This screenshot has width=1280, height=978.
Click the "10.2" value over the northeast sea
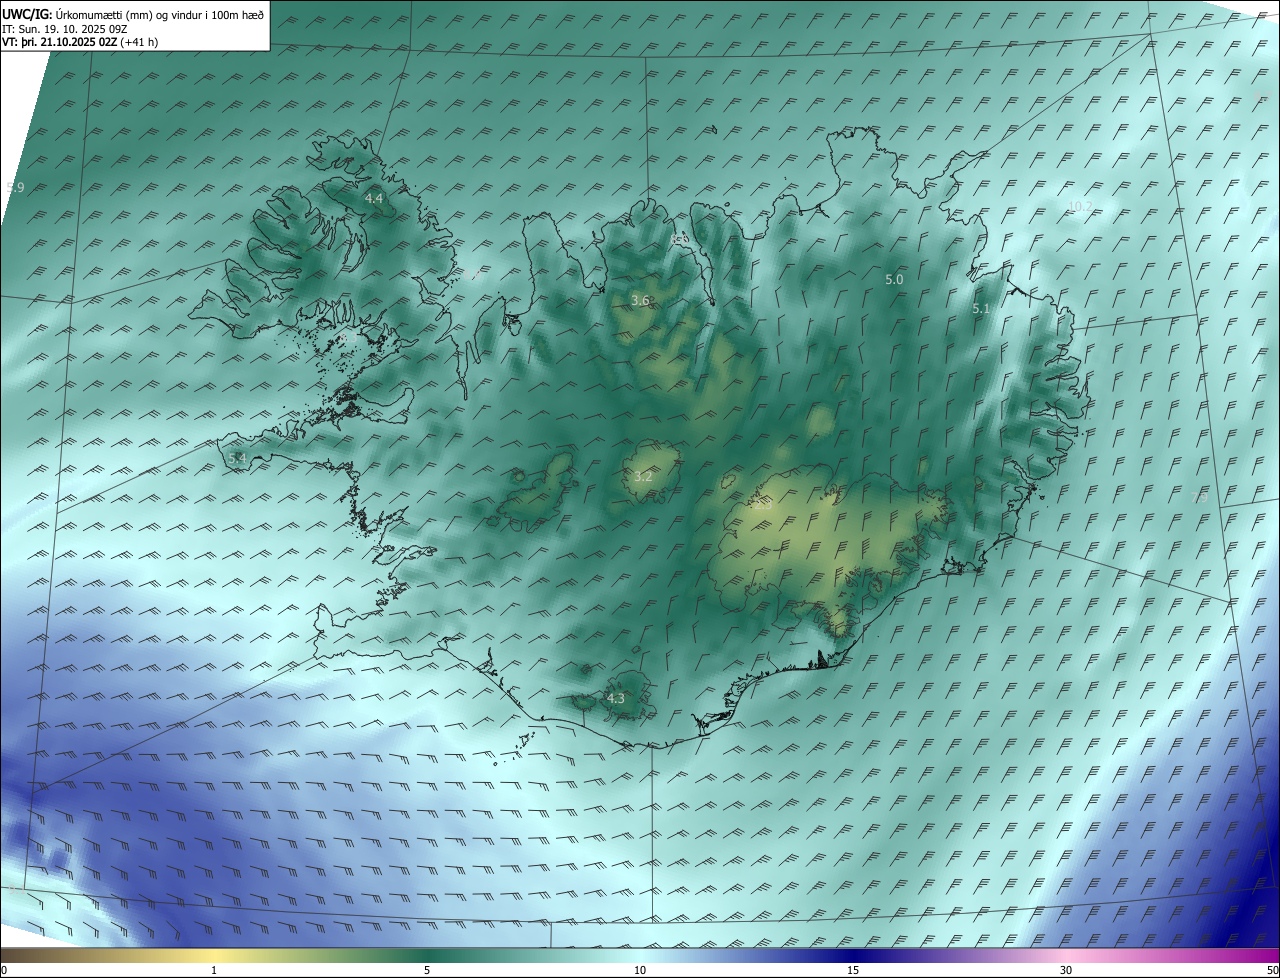[1080, 207]
